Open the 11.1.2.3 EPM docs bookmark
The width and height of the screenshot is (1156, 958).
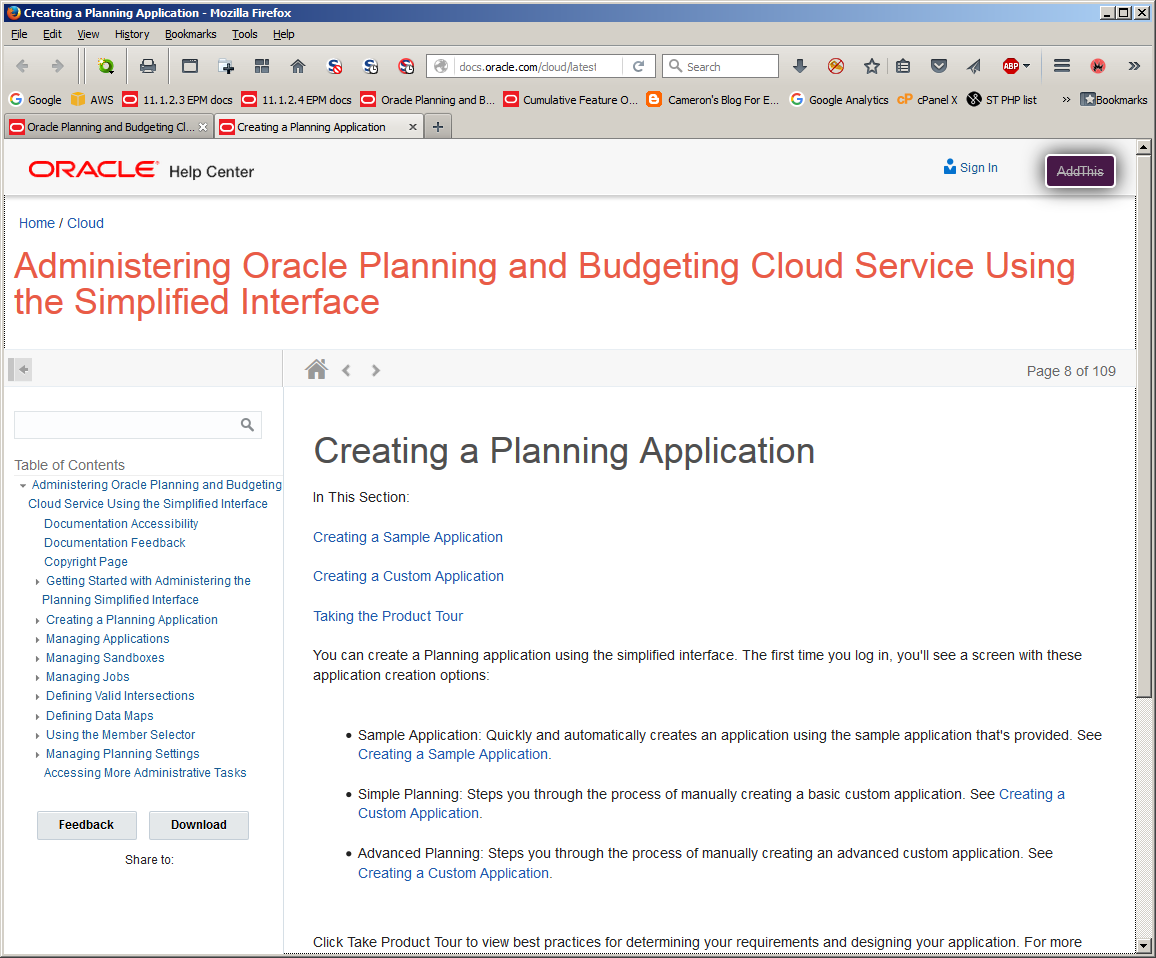pos(178,100)
